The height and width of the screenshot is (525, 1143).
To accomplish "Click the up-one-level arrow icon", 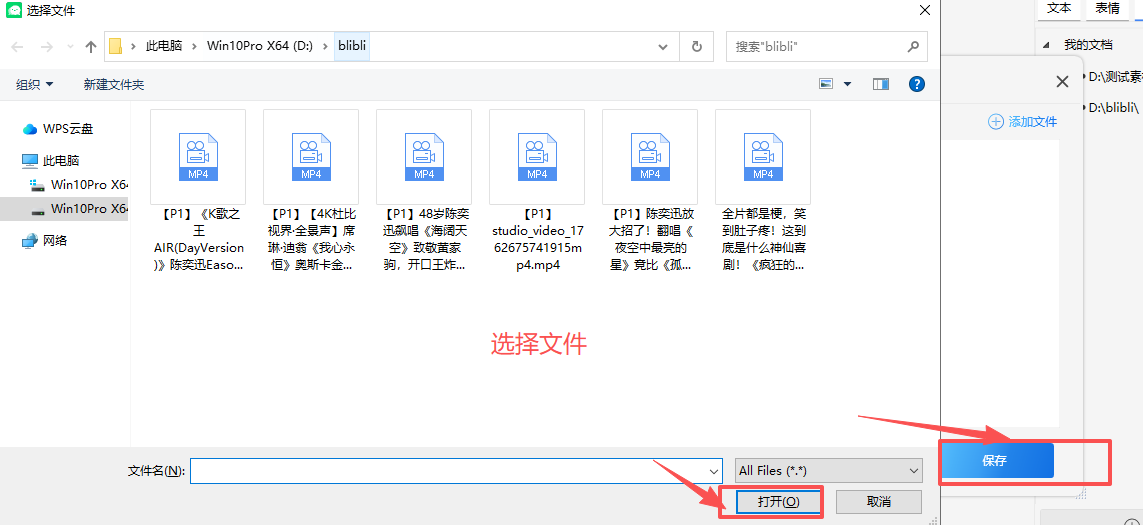I will [91, 47].
